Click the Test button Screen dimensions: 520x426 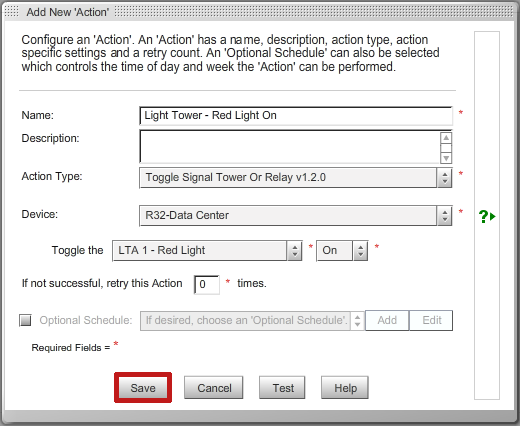tap(282, 388)
